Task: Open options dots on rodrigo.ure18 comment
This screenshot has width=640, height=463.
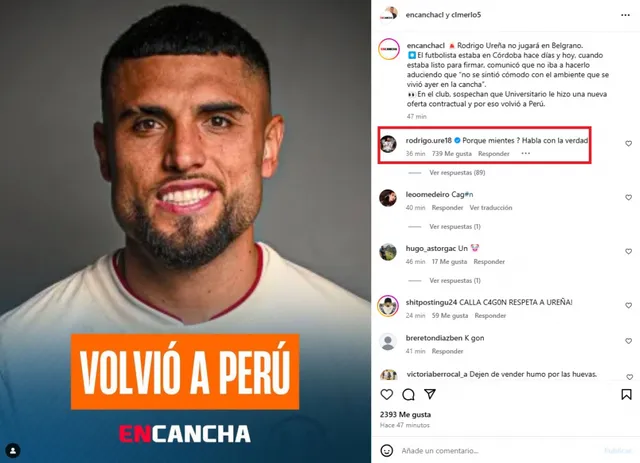Action: pyautogui.click(x=526, y=154)
